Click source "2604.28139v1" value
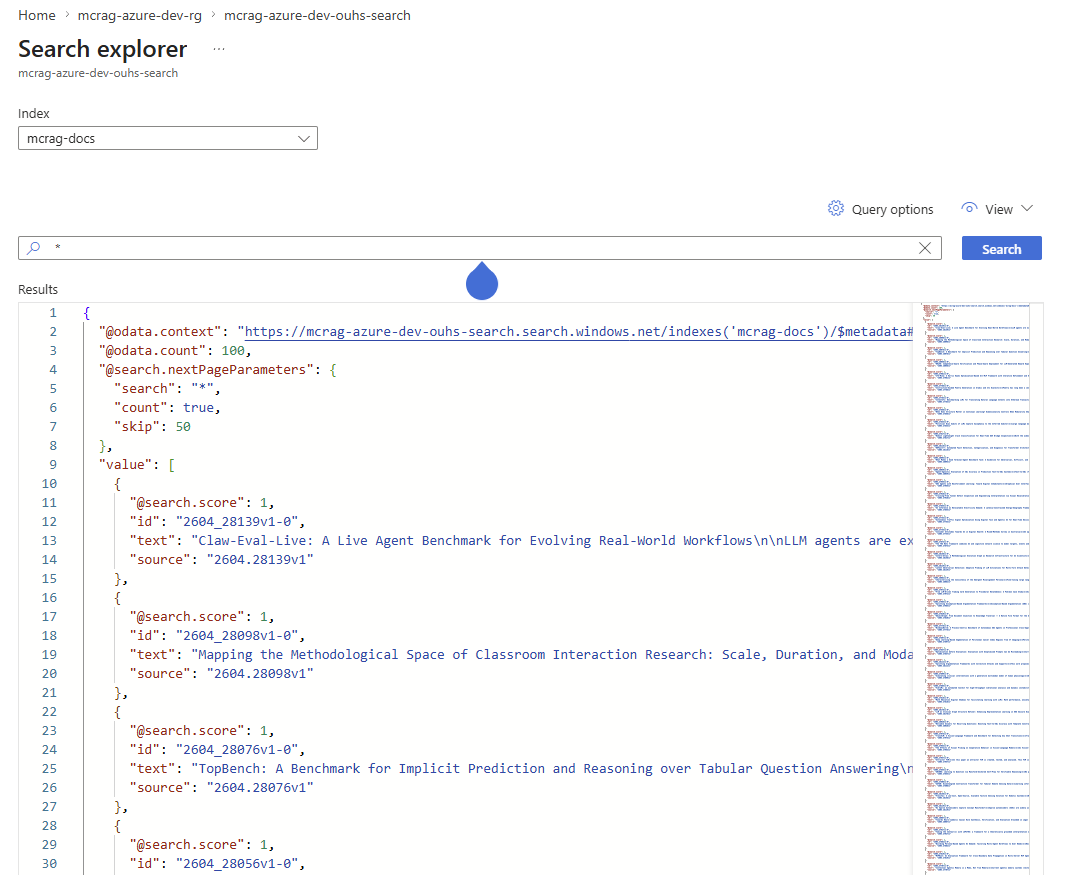Viewport: 1077px width, 875px height. tap(260, 560)
